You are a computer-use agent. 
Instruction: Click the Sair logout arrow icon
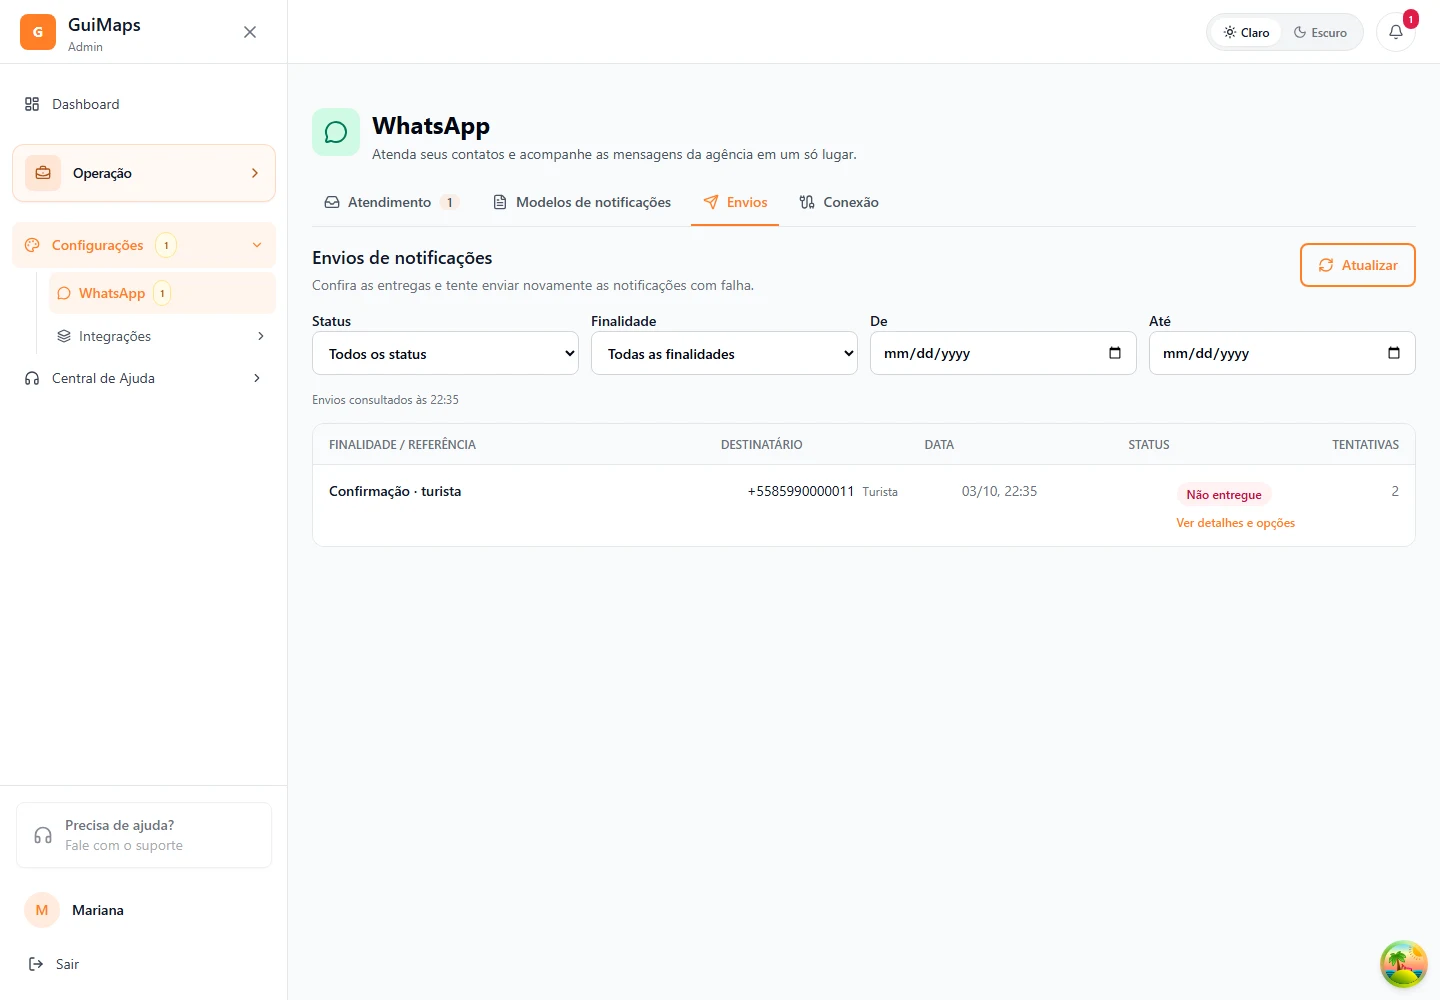[x=36, y=964]
